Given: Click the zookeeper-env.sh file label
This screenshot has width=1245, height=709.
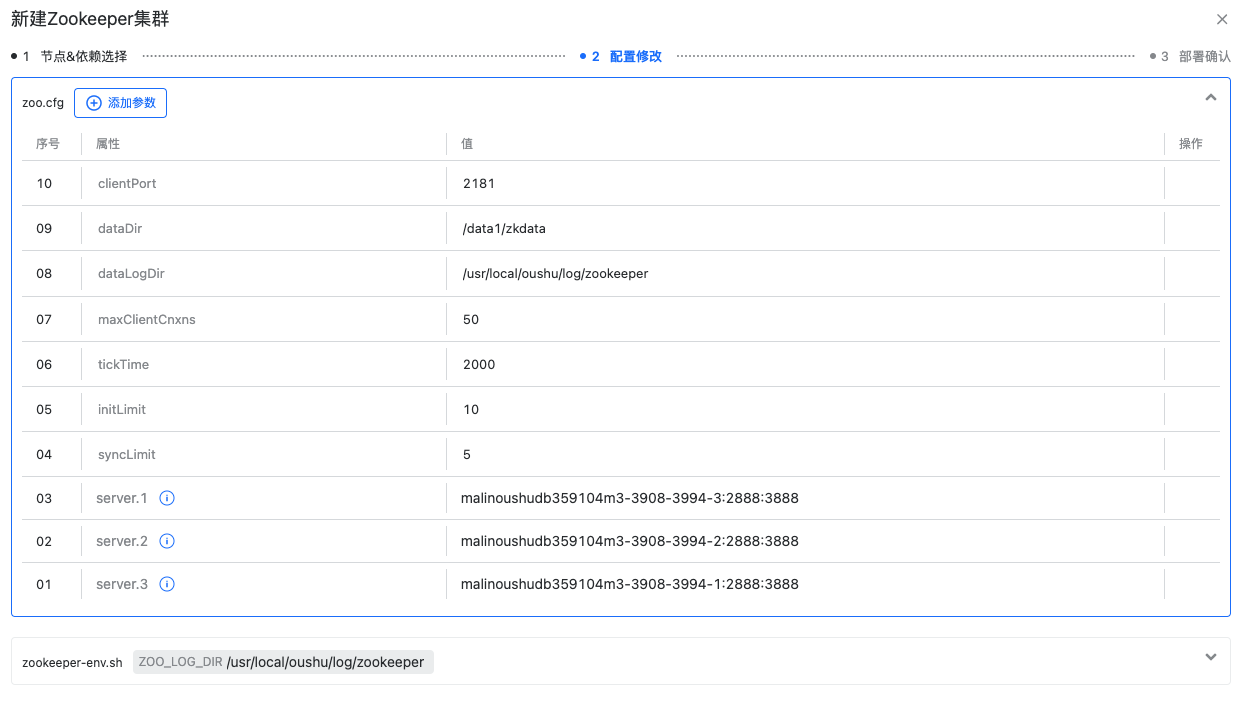Looking at the screenshot, I should coord(72,662).
